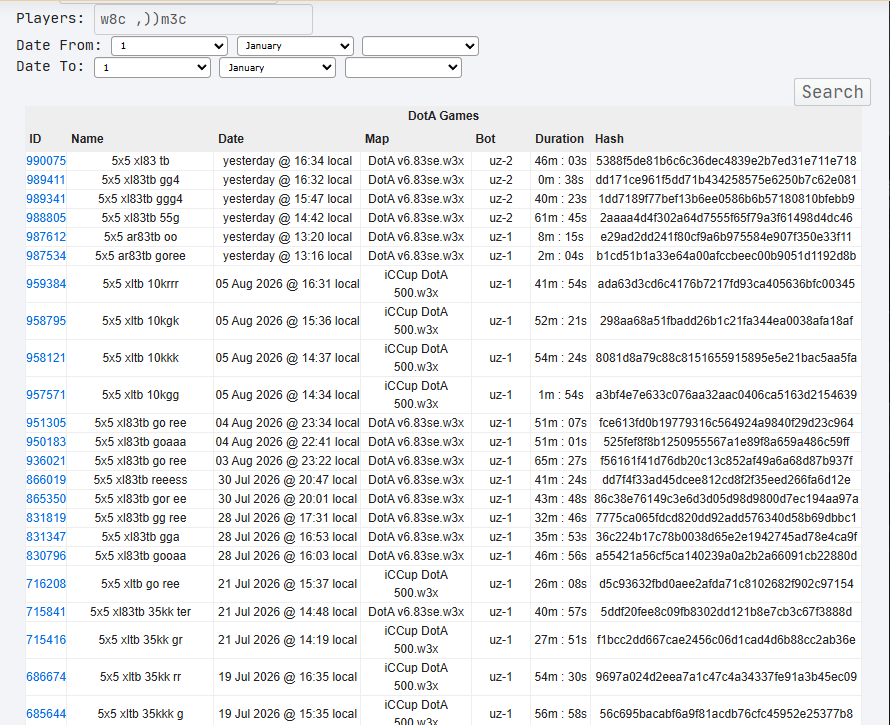The image size is (890, 725).
Task: Open game ID 957571
Action: pos(46,395)
